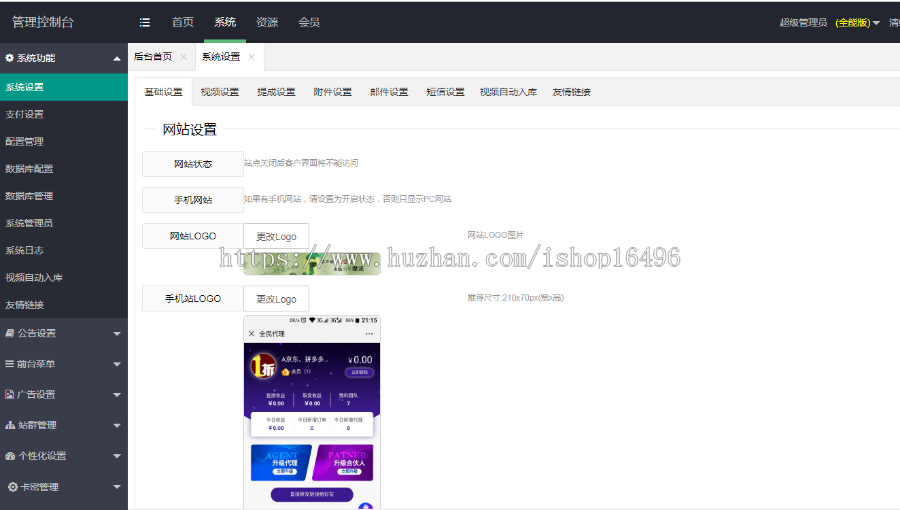Open 资源 in the top navigation
This screenshot has width=900, height=510.
tap(267, 22)
